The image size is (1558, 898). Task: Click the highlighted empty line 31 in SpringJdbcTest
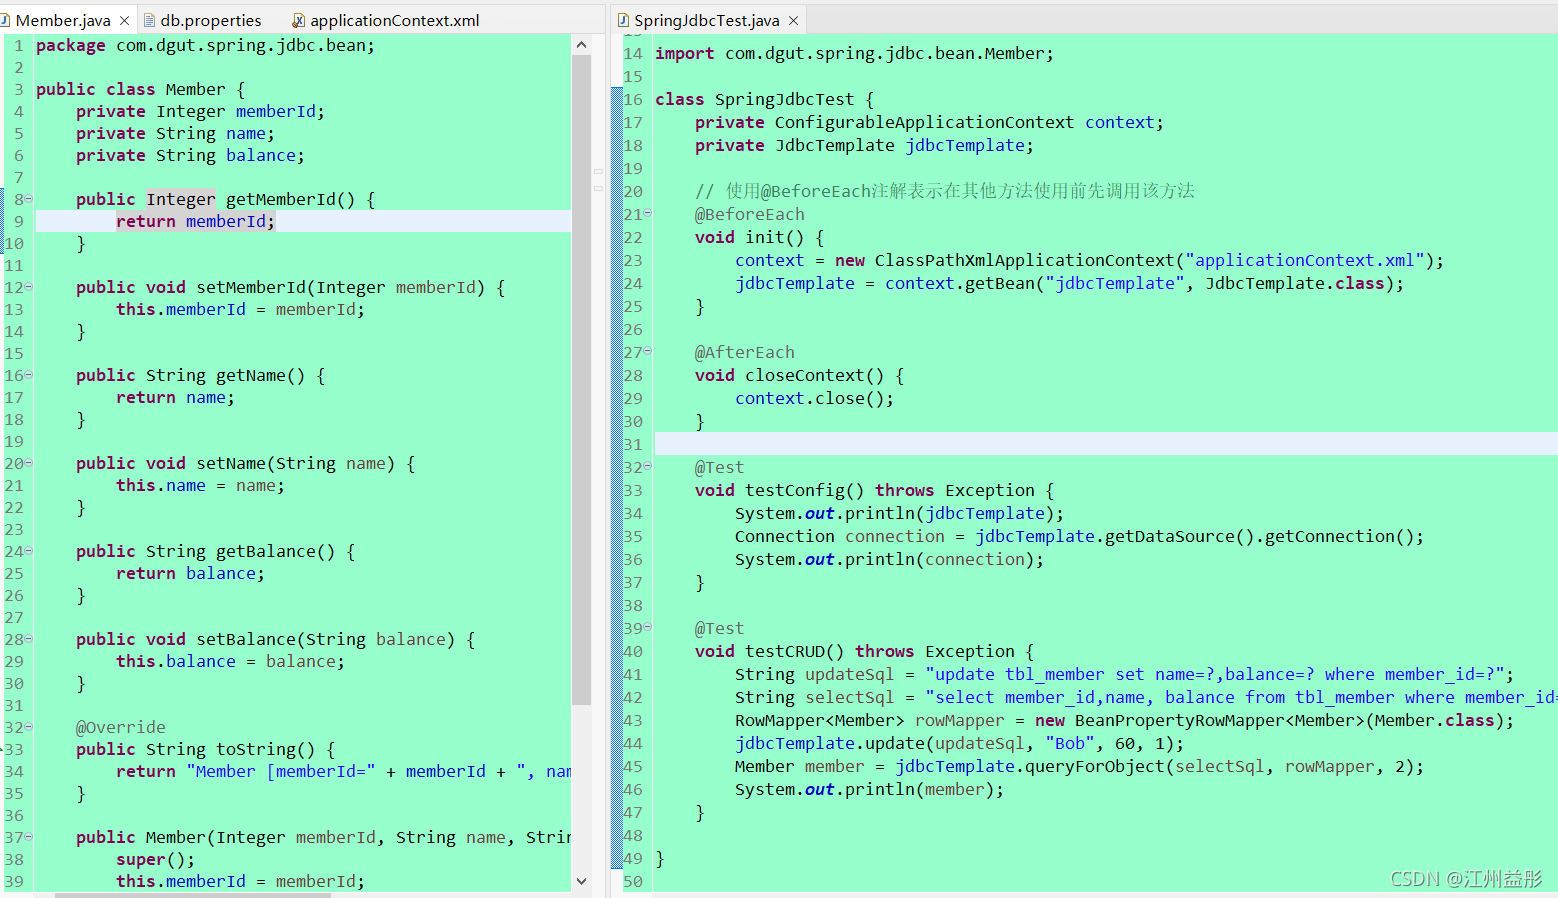[x=1106, y=444]
